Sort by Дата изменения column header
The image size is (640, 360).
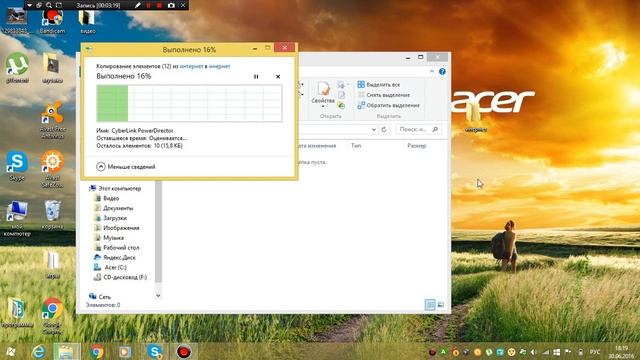[316, 146]
